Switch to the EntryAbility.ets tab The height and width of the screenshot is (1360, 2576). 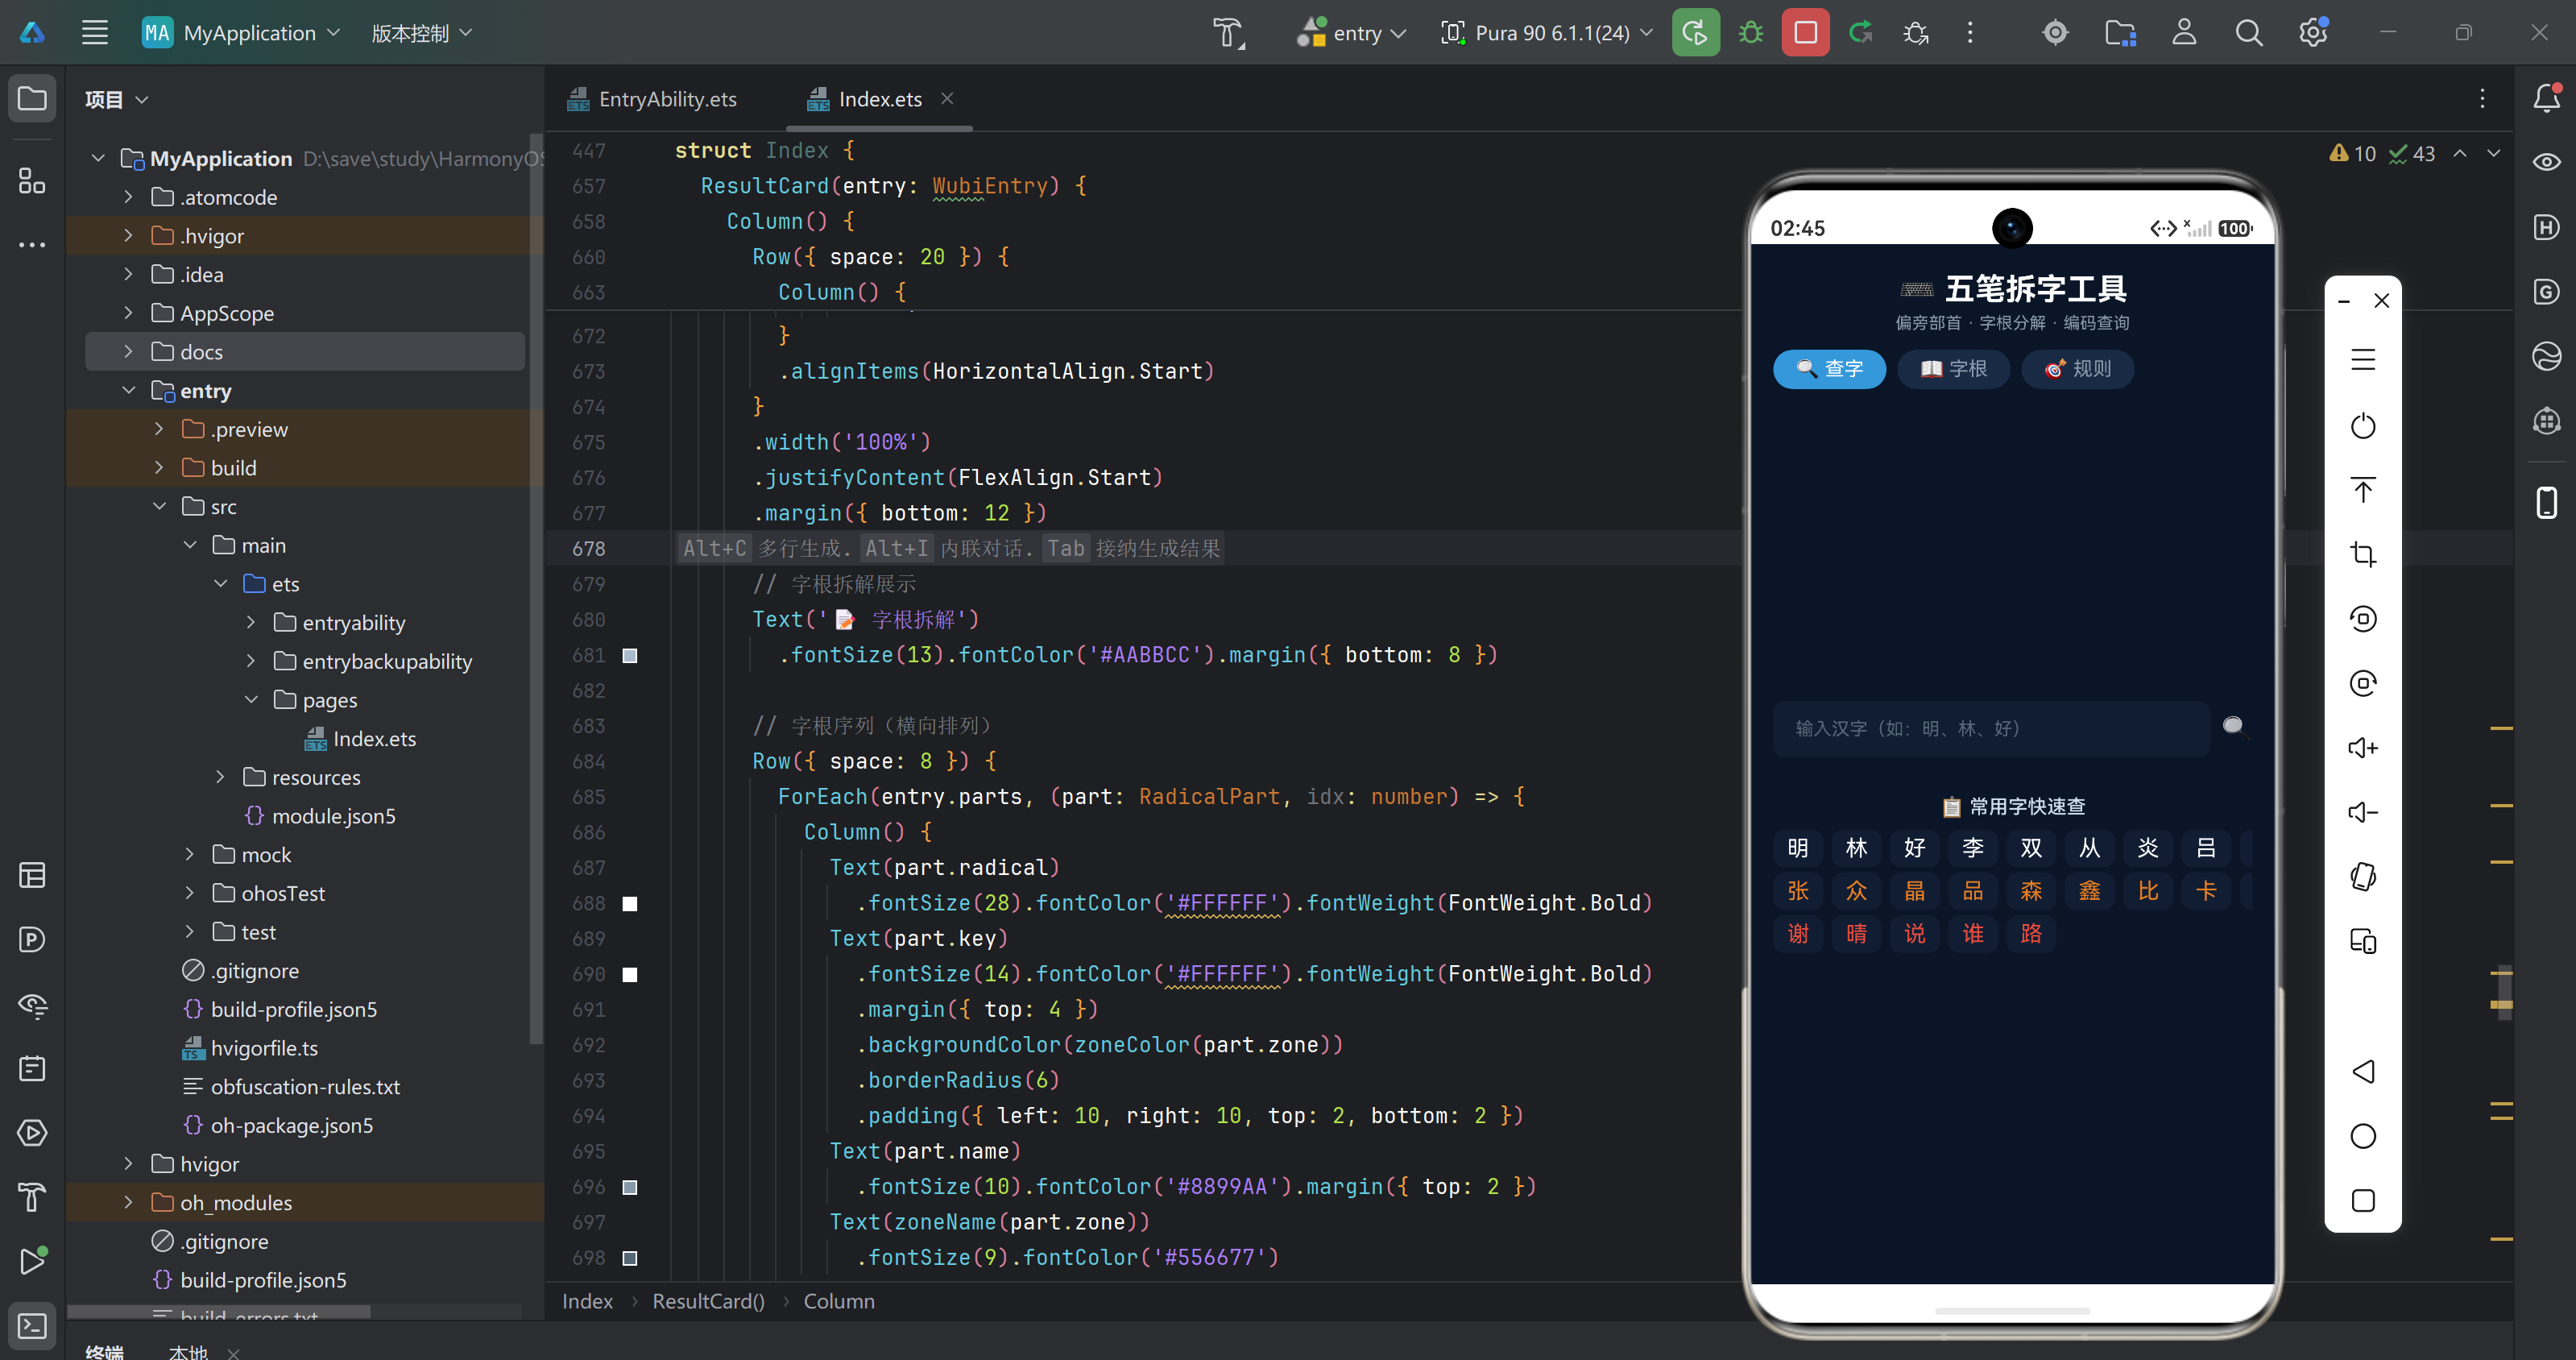click(x=652, y=99)
